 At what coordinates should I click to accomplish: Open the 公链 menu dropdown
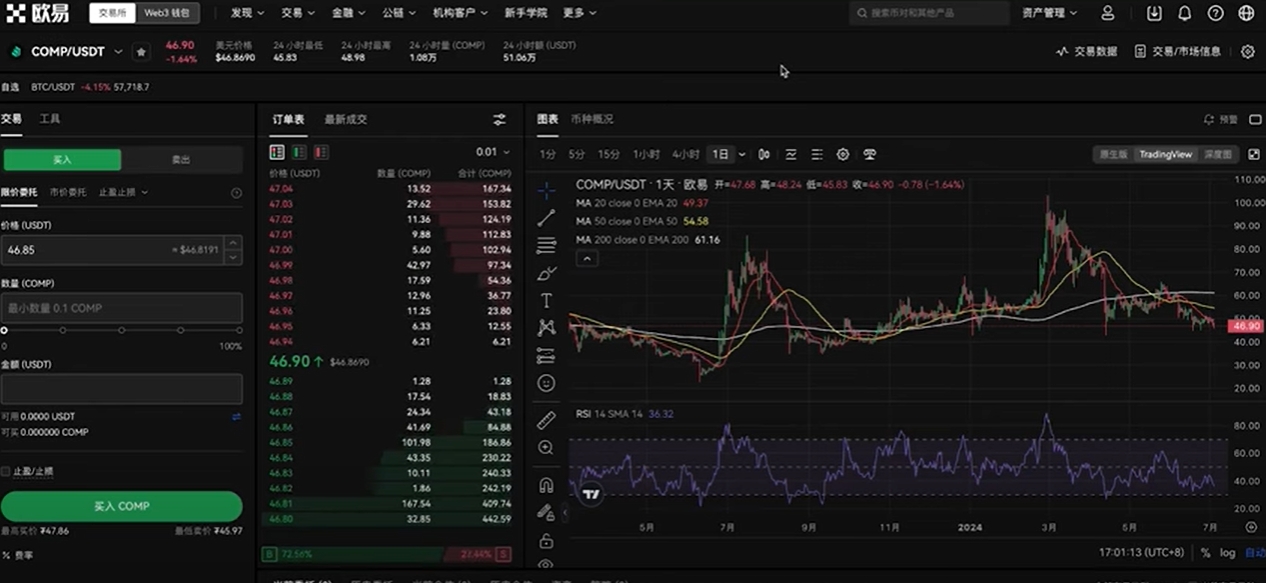coord(399,13)
